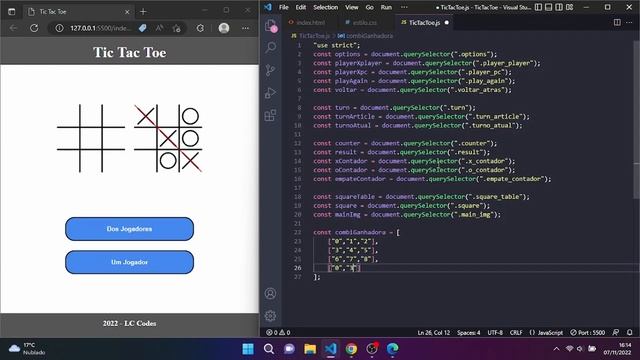This screenshot has width=640, height=360.
Task: Click the Dos Jogadores button
Action: (129, 229)
